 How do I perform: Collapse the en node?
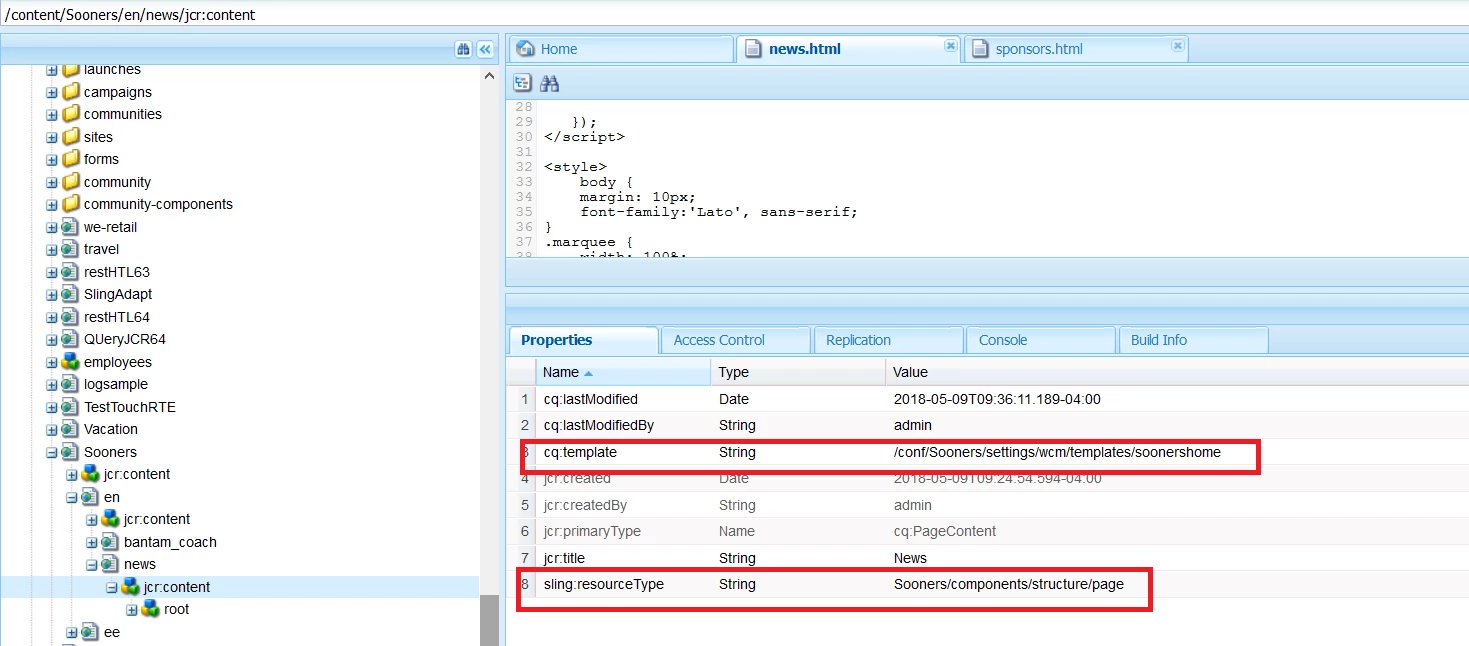[x=72, y=498]
